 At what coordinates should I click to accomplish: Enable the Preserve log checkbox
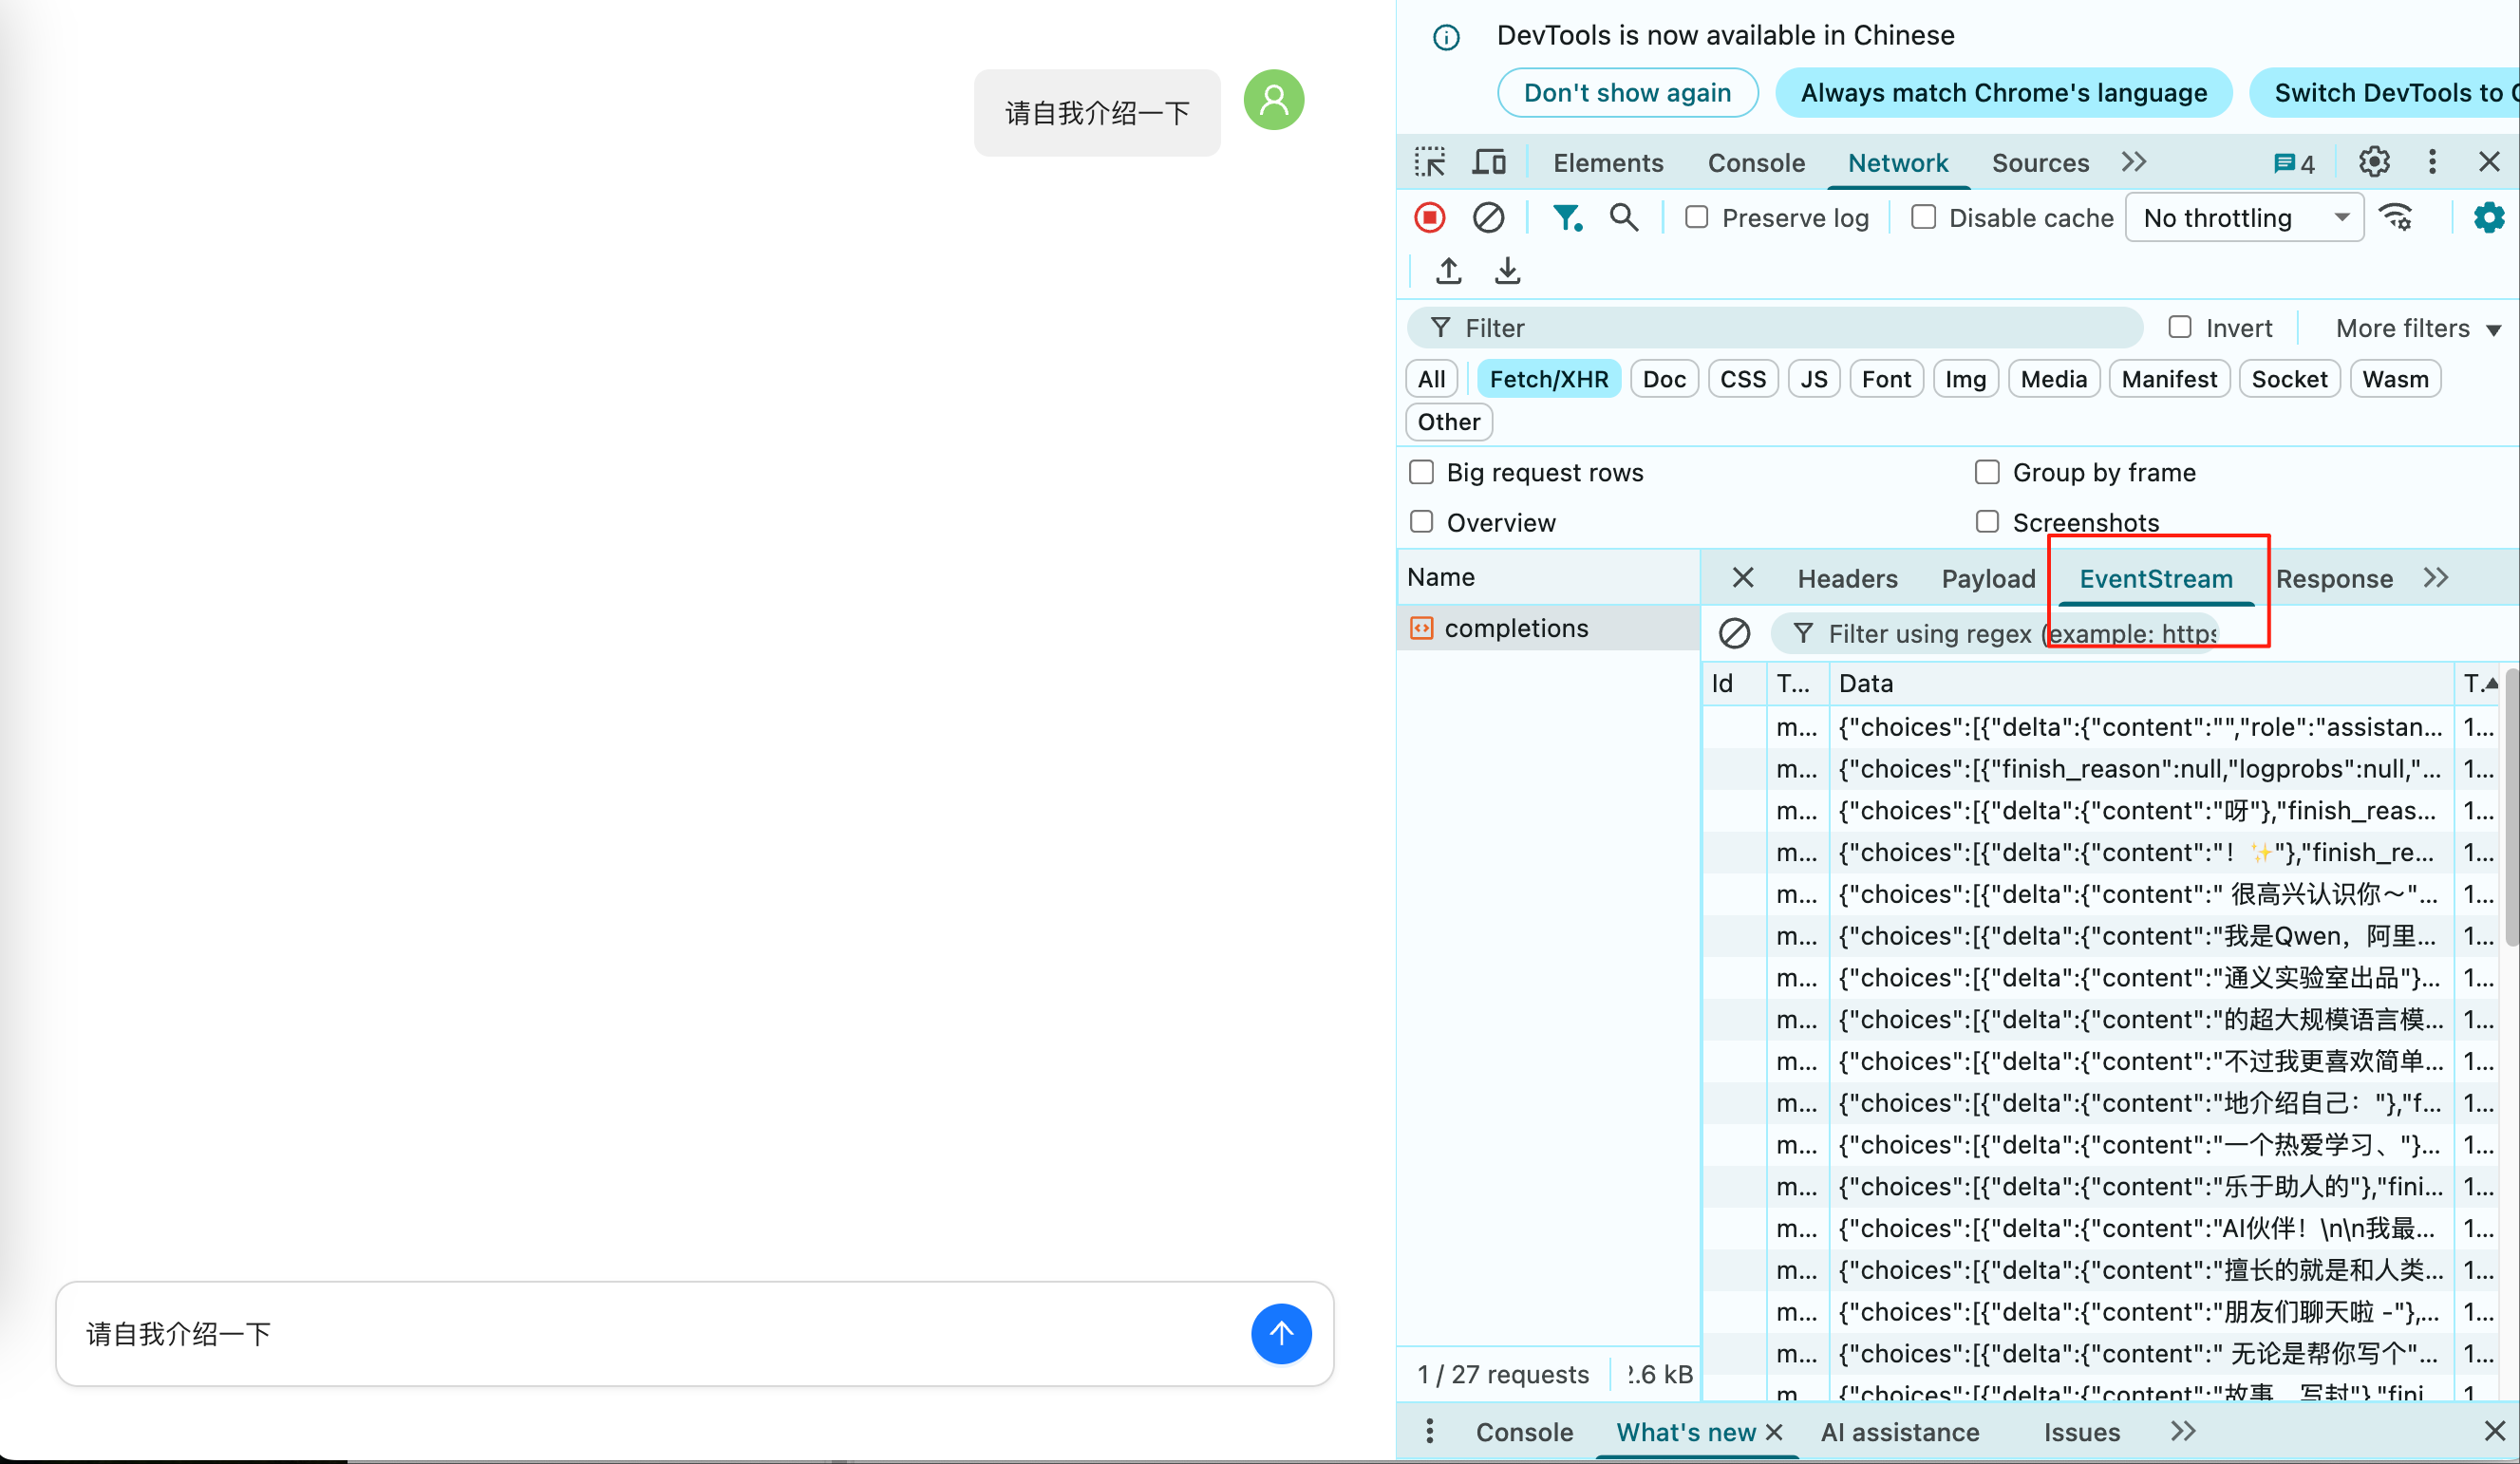tap(1697, 218)
